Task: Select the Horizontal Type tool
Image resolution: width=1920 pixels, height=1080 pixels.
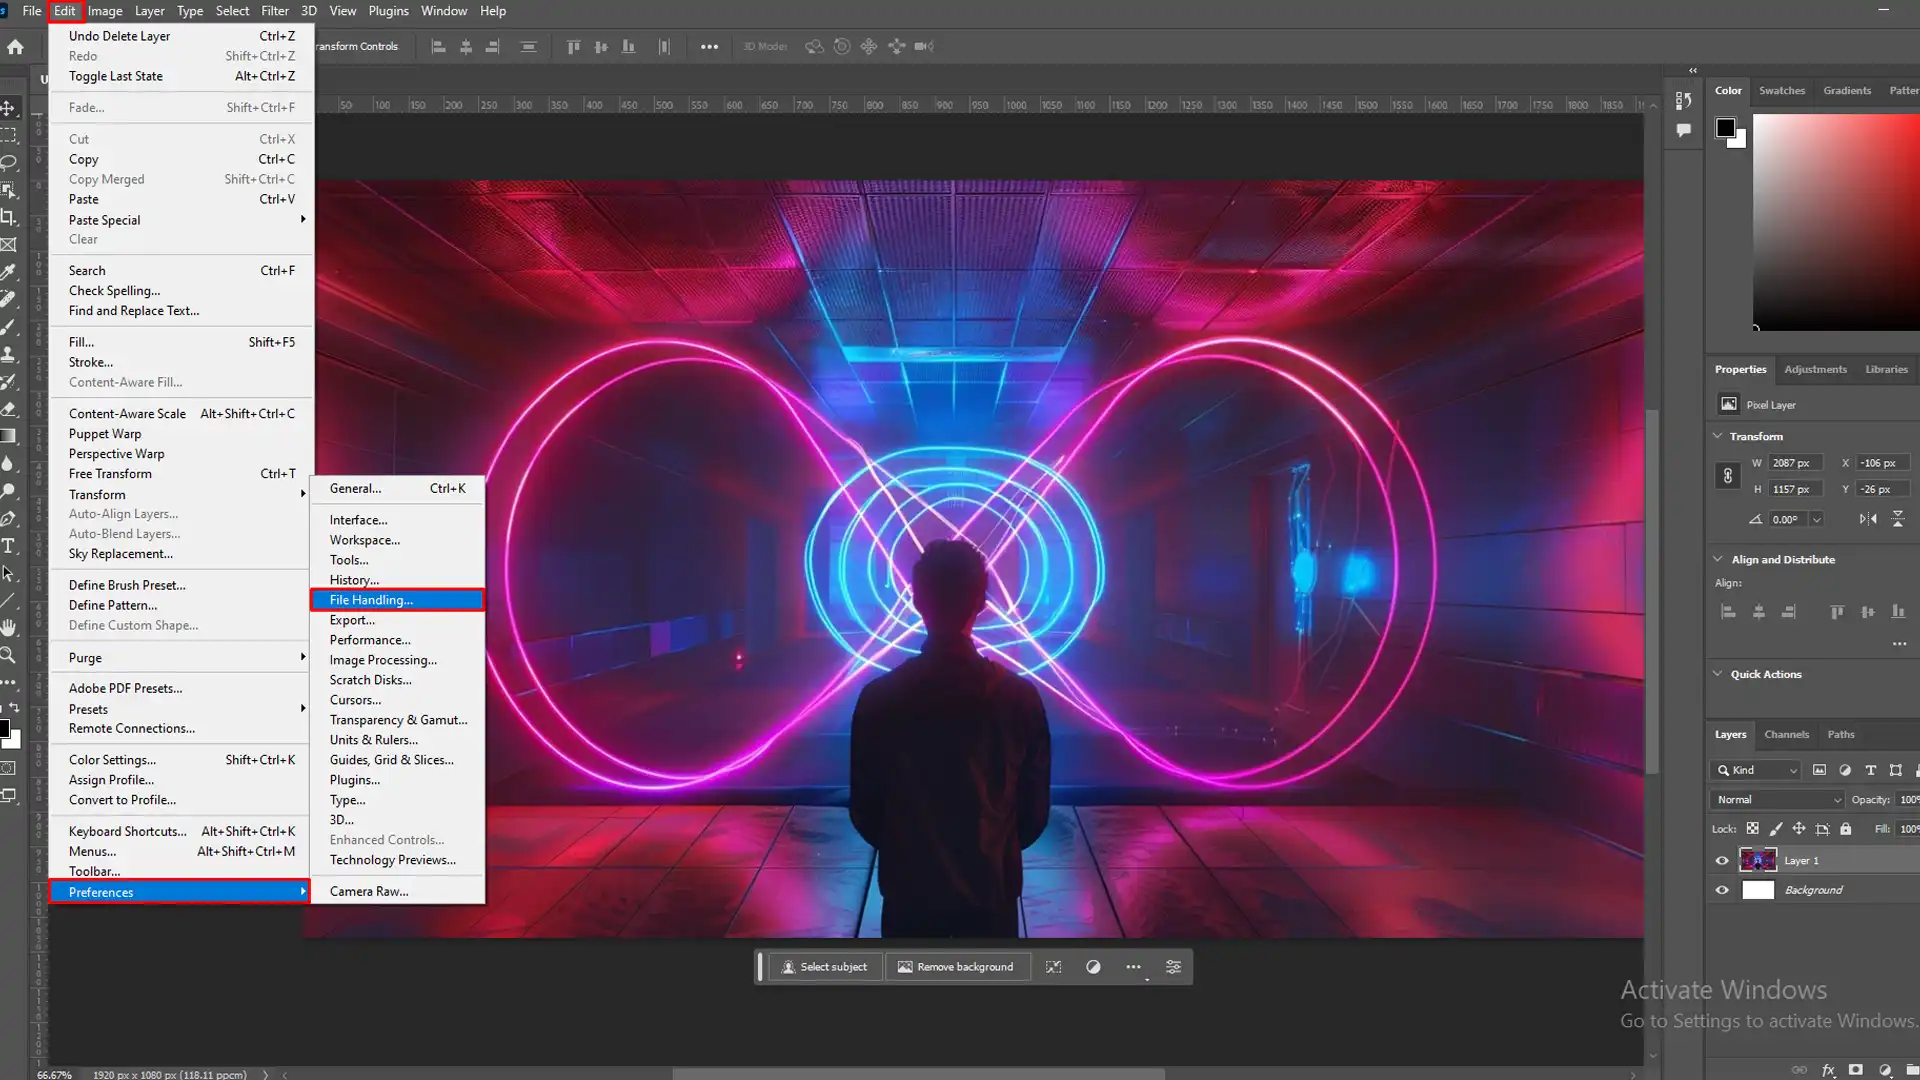Action: (x=8, y=546)
